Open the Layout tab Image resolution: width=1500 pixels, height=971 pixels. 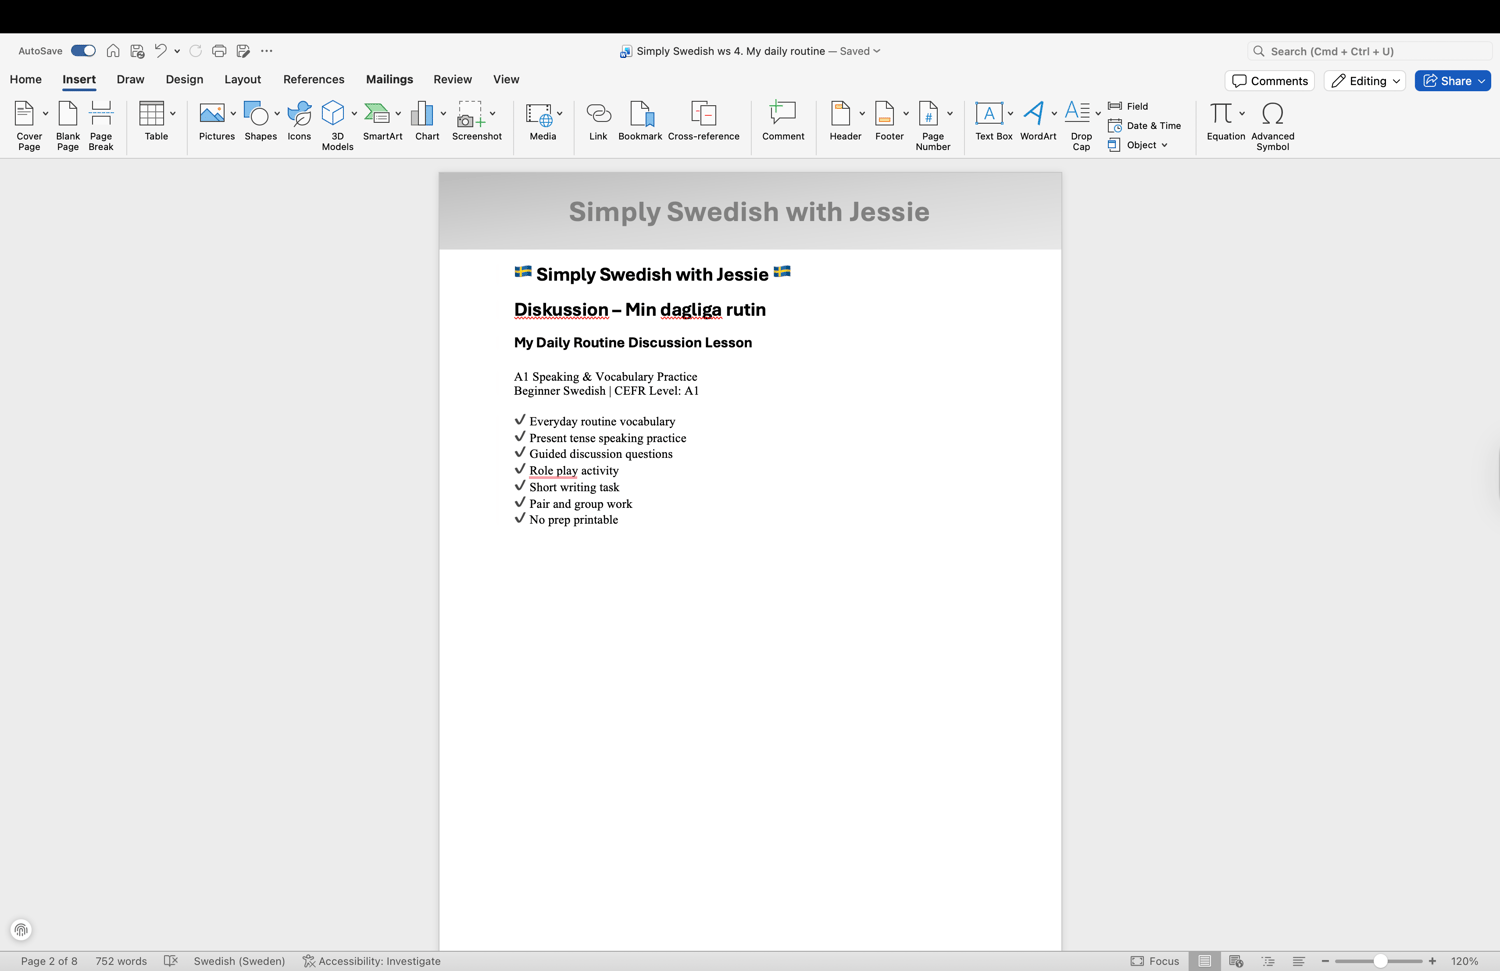click(x=242, y=79)
